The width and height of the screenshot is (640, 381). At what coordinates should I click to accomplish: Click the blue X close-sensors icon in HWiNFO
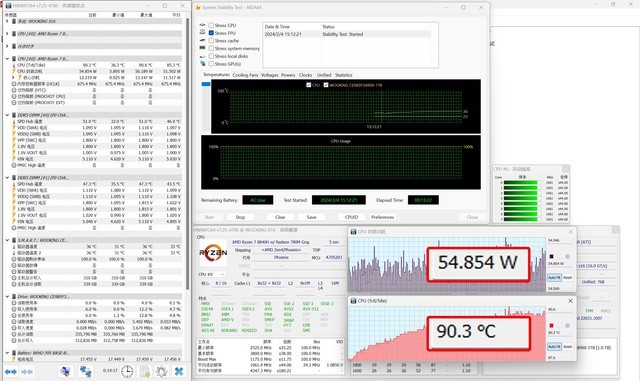click(179, 371)
